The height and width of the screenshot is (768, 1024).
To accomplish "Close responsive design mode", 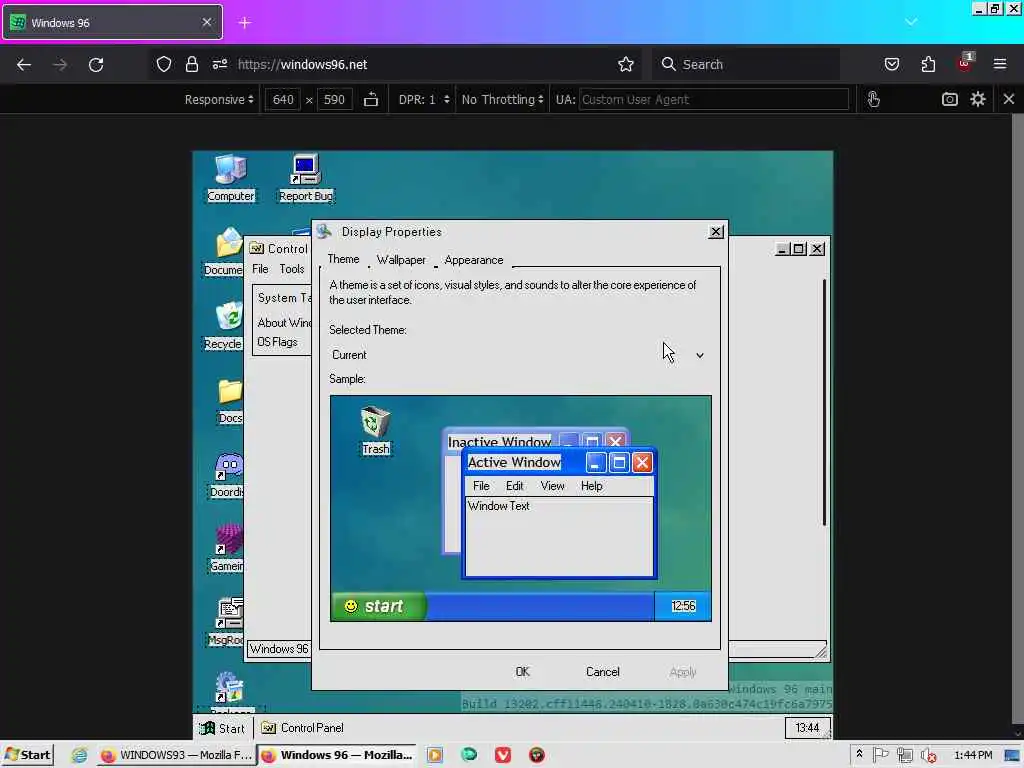I will coord(1009,99).
